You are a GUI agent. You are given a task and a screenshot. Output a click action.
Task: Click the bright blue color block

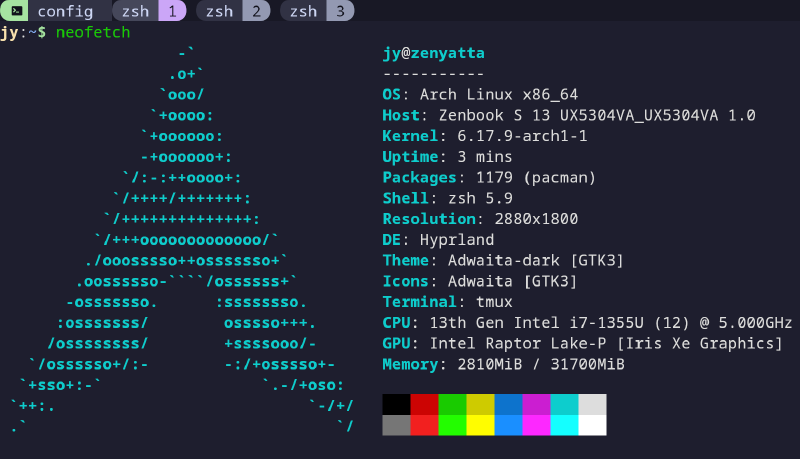point(509,425)
